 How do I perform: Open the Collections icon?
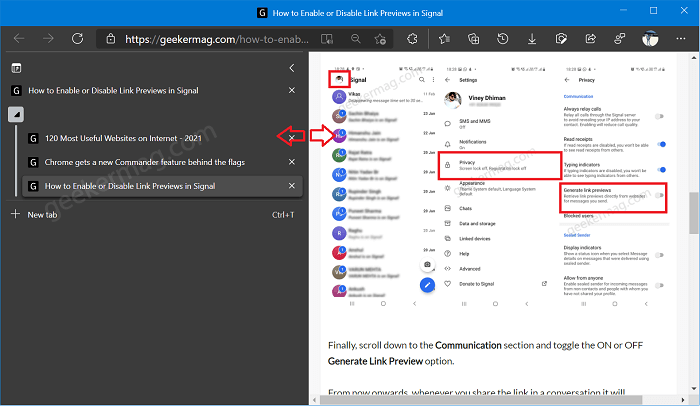473,39
